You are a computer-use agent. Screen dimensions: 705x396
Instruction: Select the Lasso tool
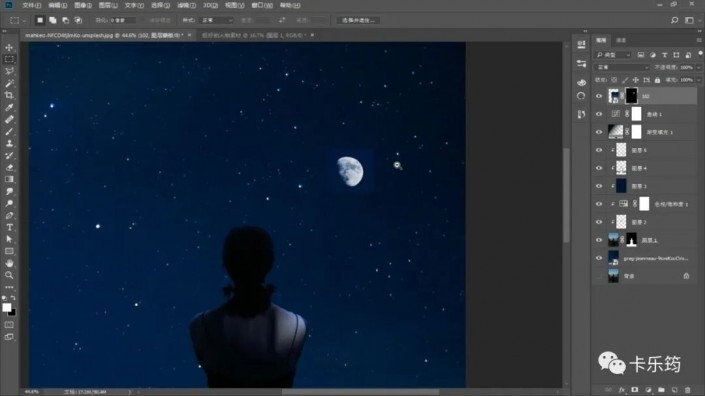click(9, 71)
